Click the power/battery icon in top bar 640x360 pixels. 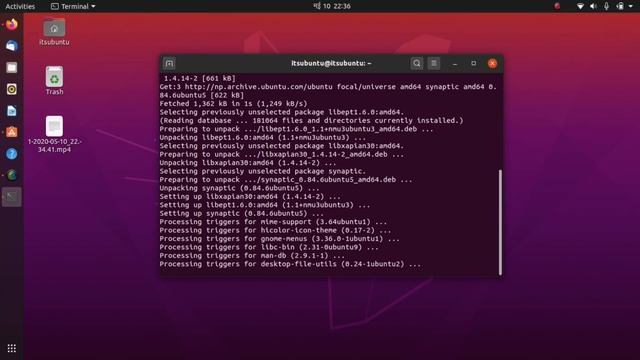coord(620,6)
